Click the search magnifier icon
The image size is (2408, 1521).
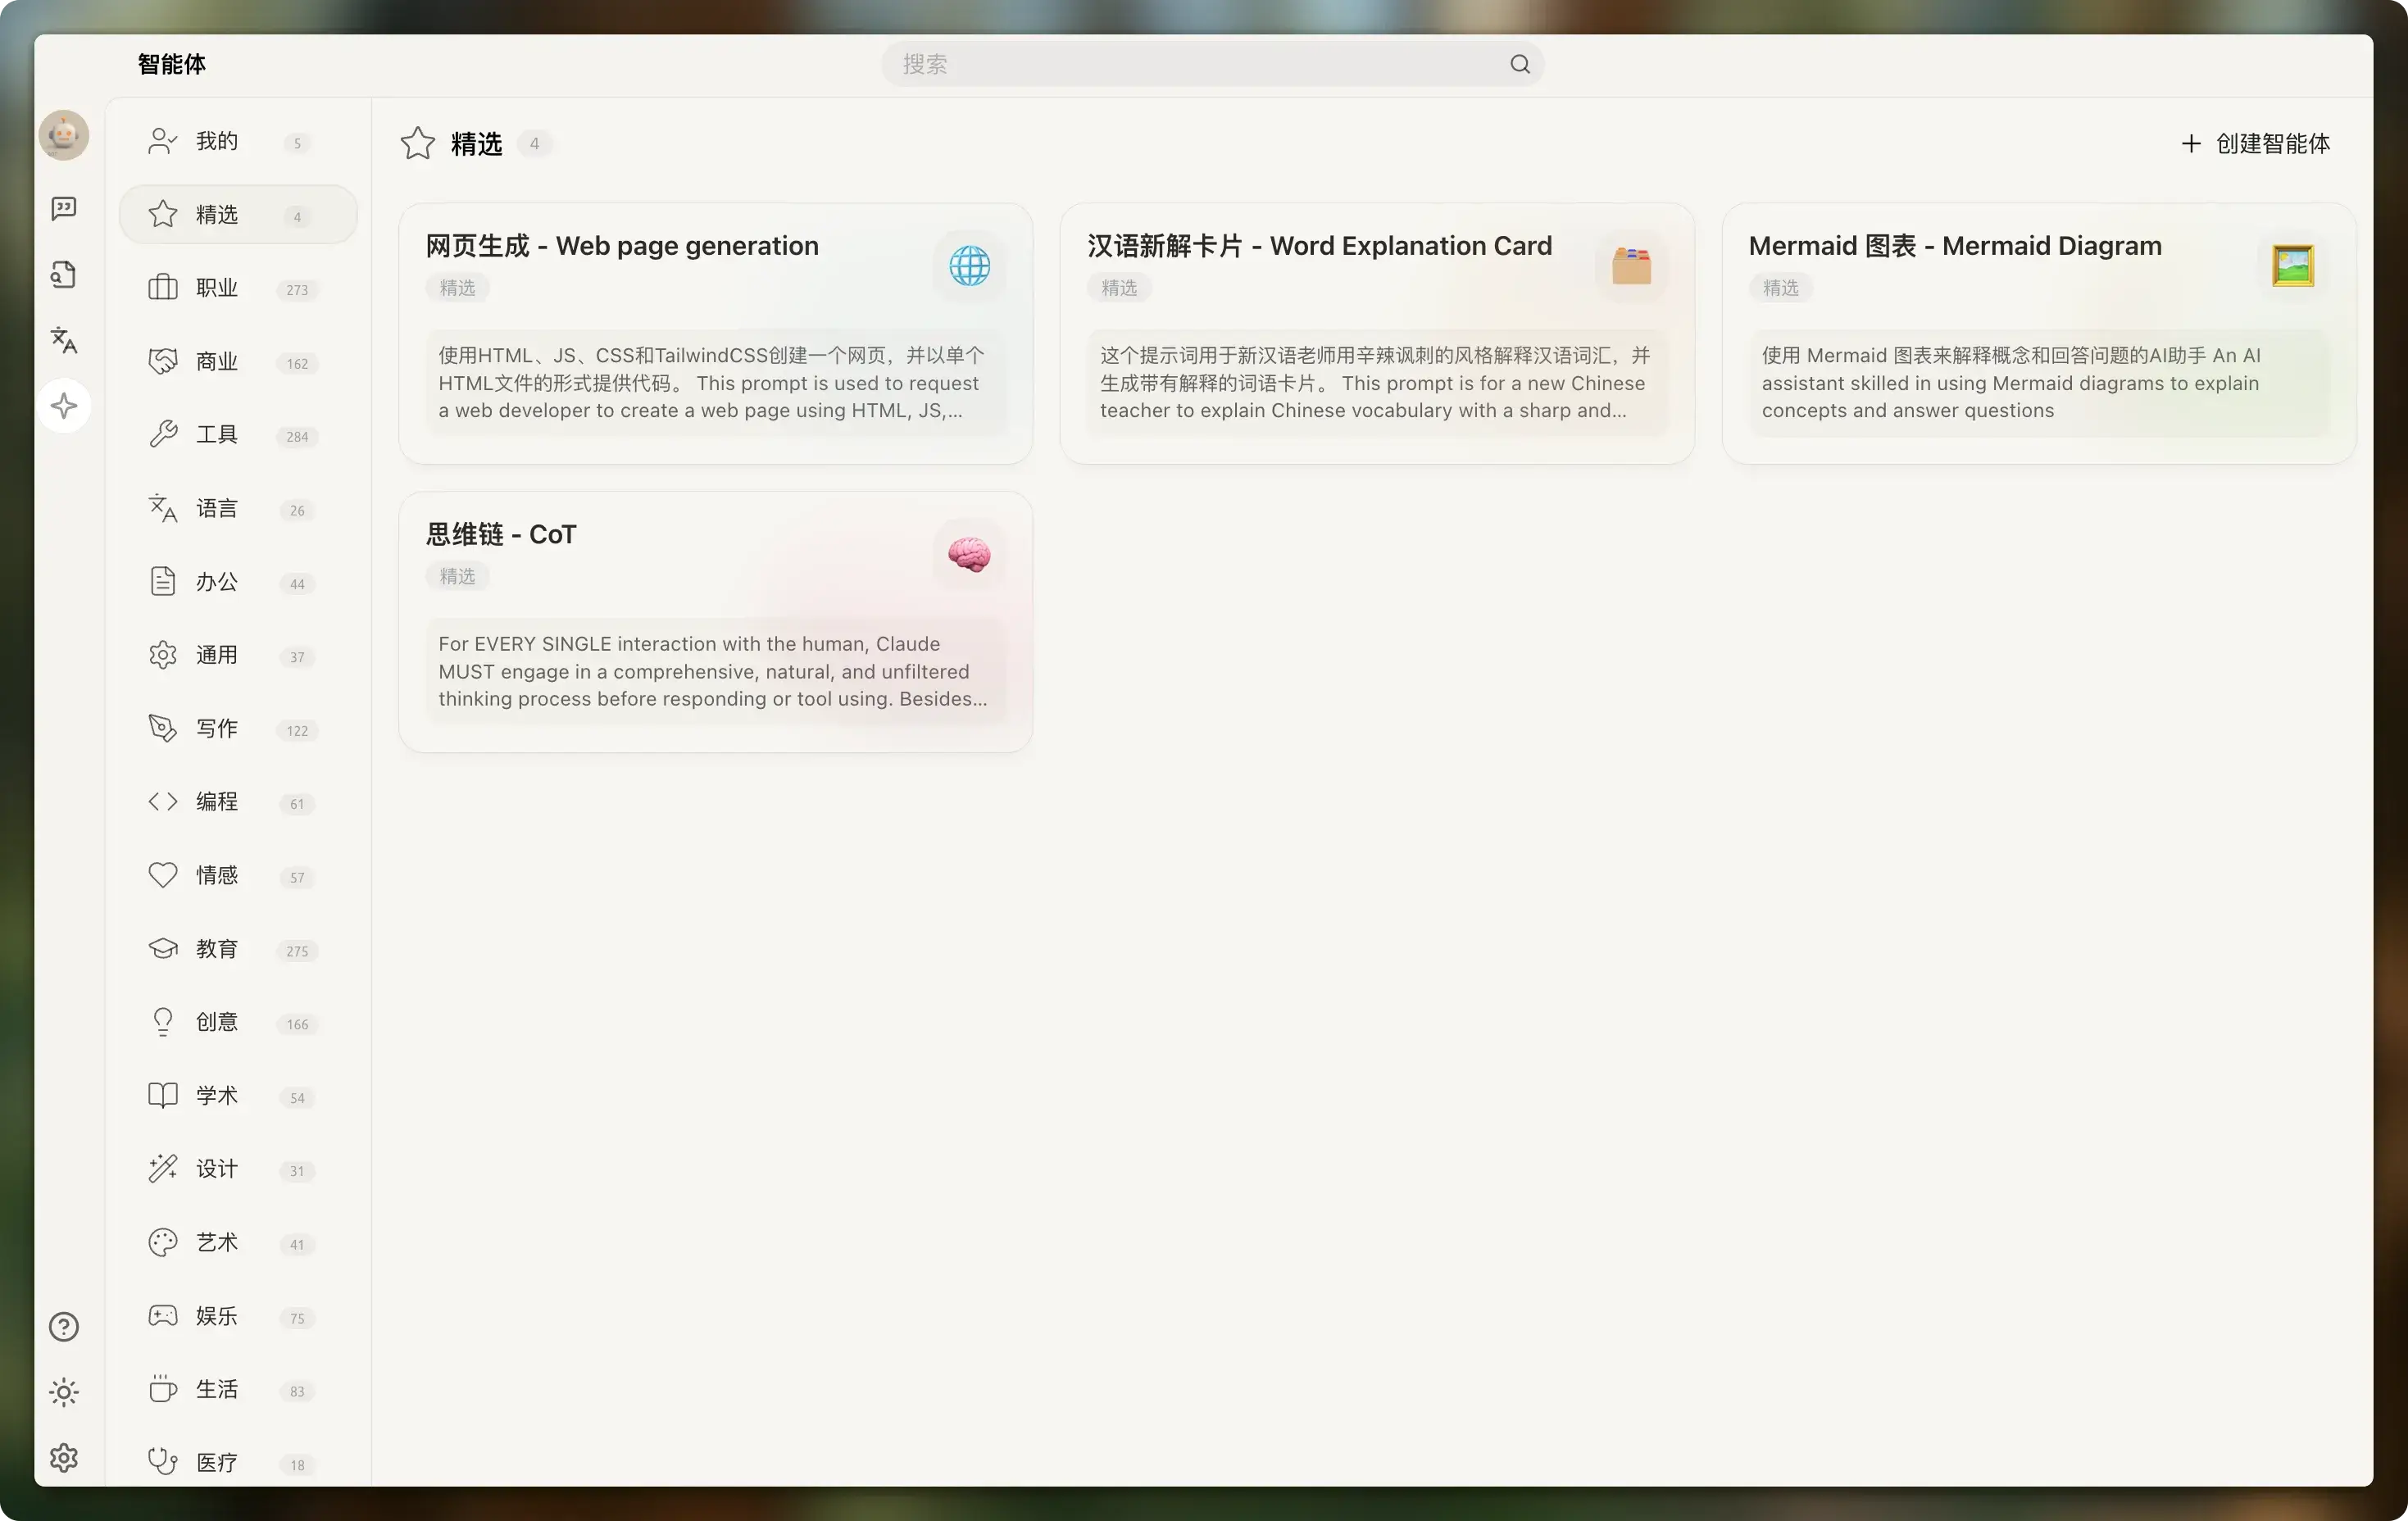coord(1519,65)
